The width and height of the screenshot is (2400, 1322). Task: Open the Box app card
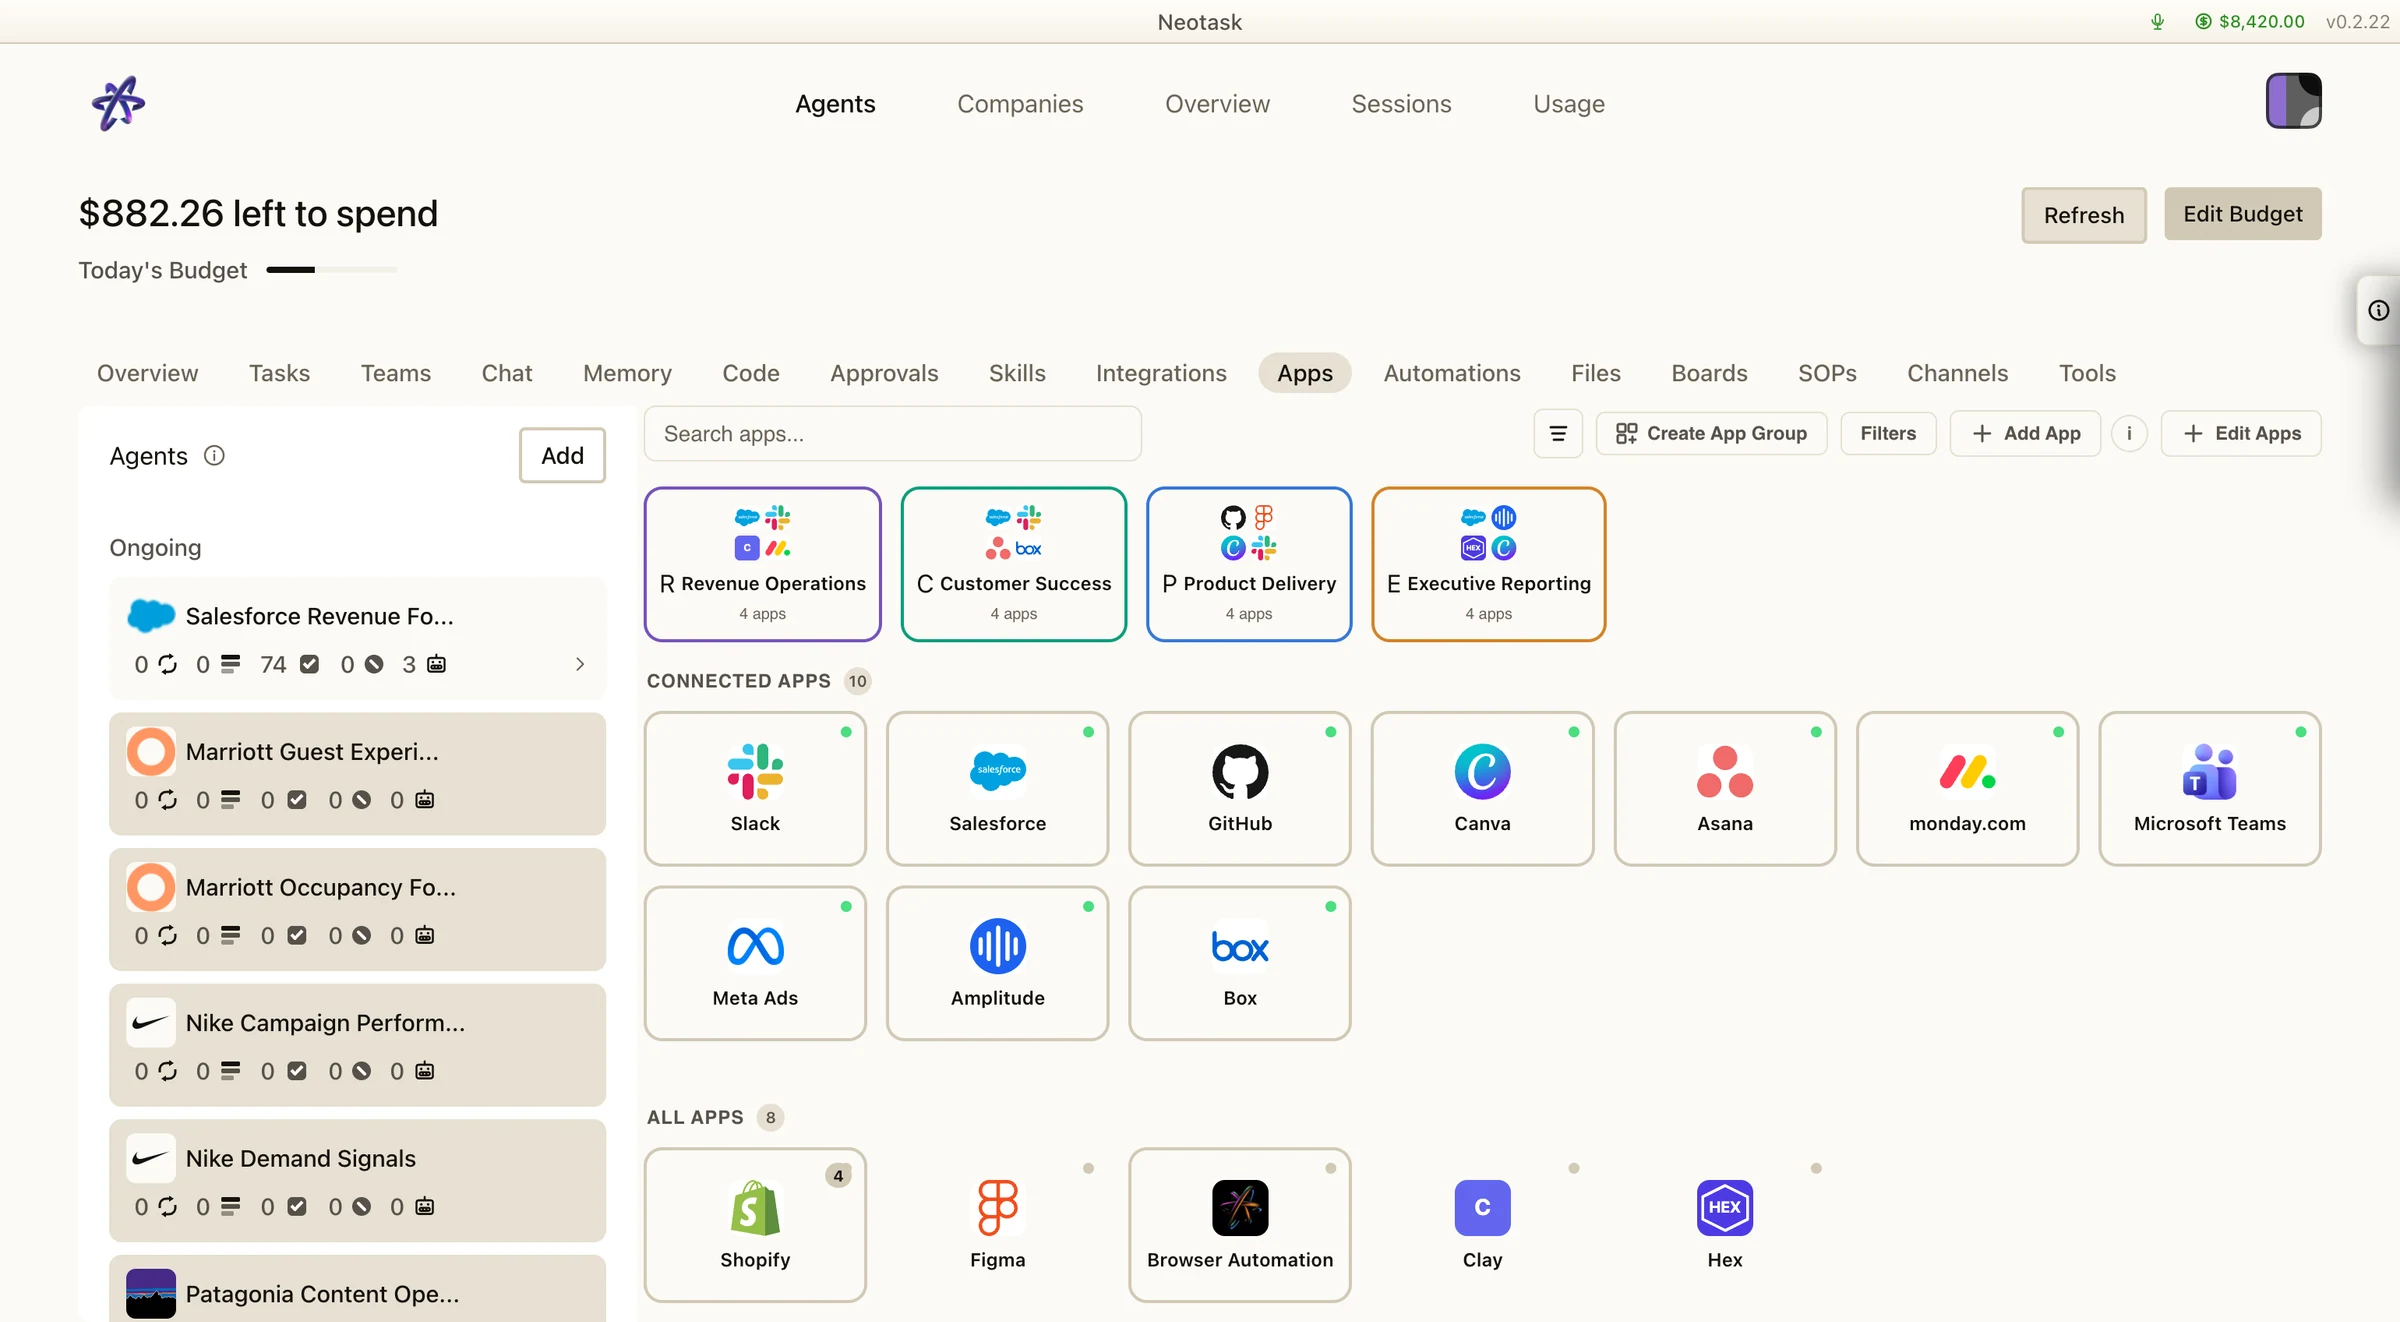coord(1240,963)
